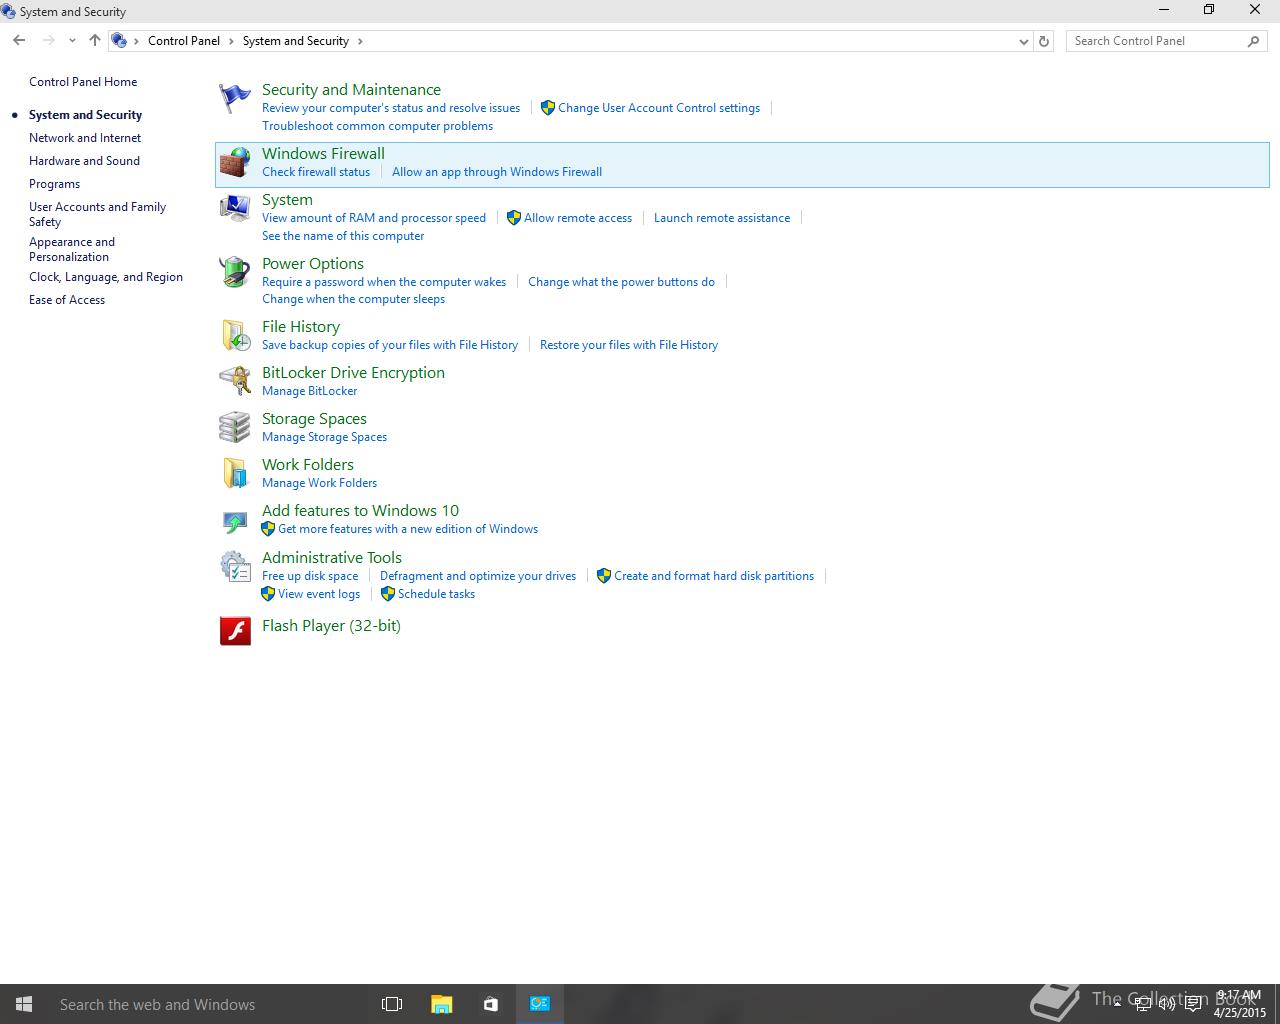Click the Storage Spaces drives icon
Viewport: 1280px width, 1024px height.
(x=235, y=427)
